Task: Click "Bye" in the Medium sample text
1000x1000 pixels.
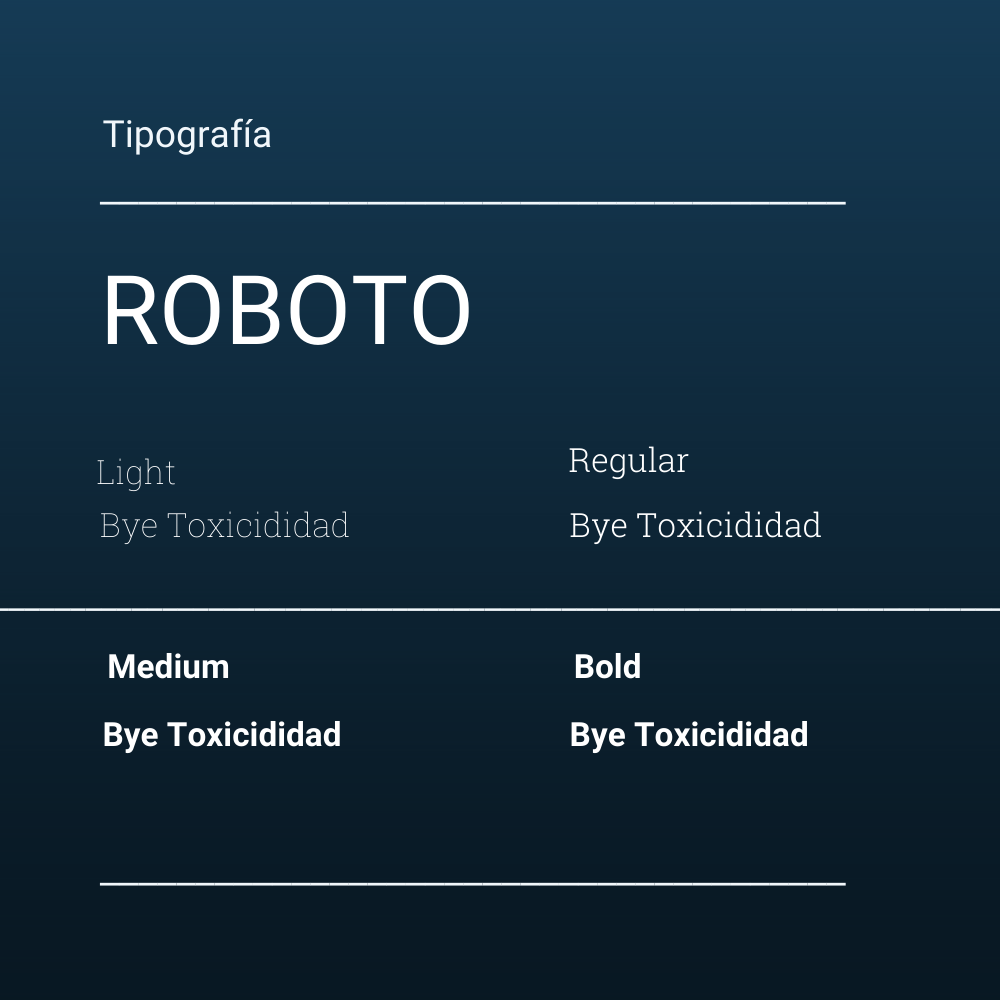Action: 131,735
